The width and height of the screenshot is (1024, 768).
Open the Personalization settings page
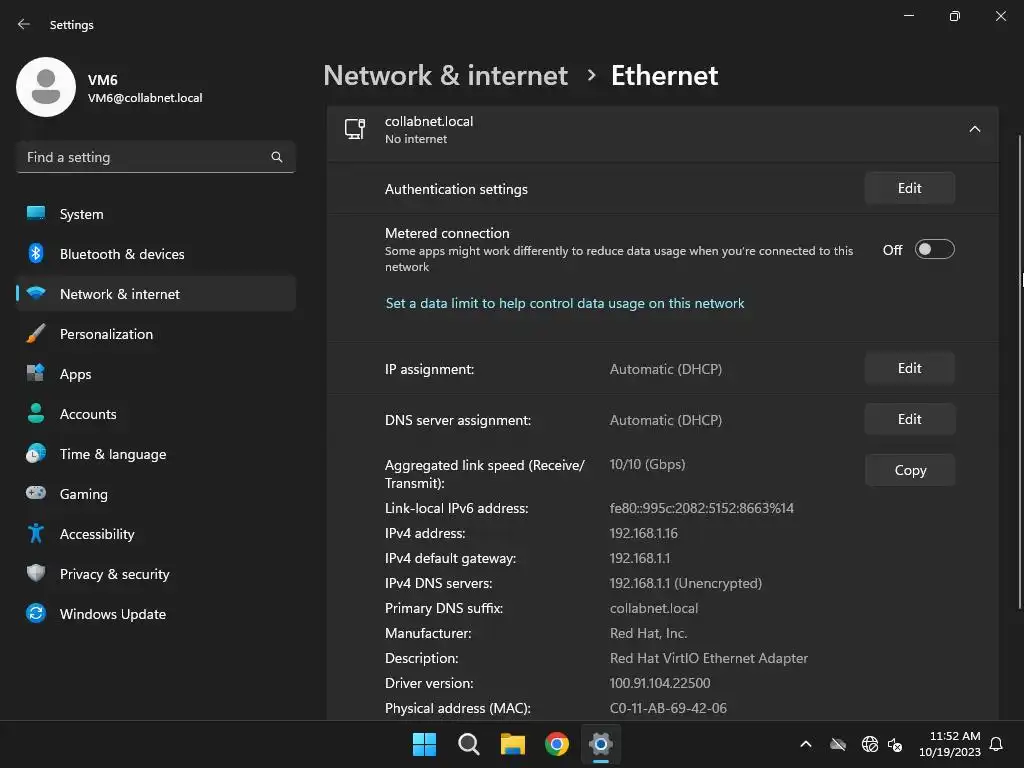[x=106, y=334]
